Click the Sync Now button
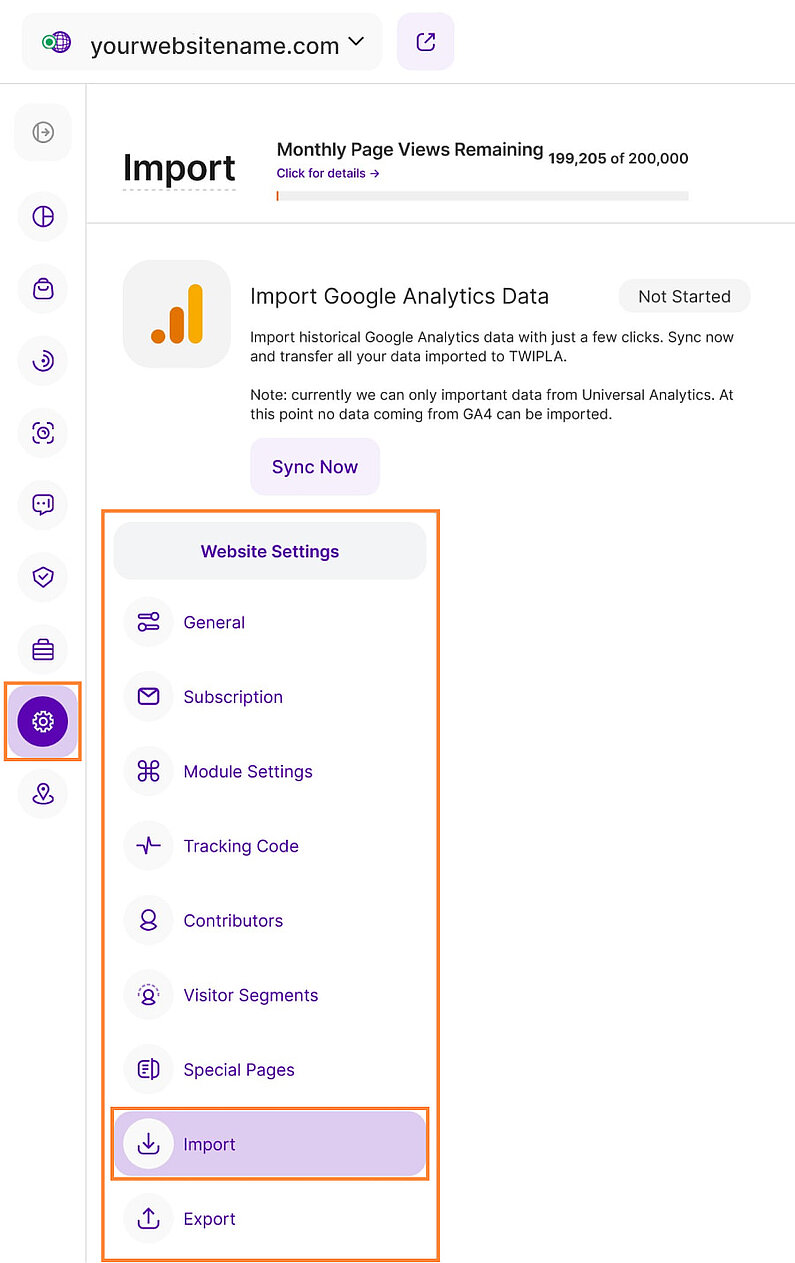The image size is (795, 1263). (314, 466)
